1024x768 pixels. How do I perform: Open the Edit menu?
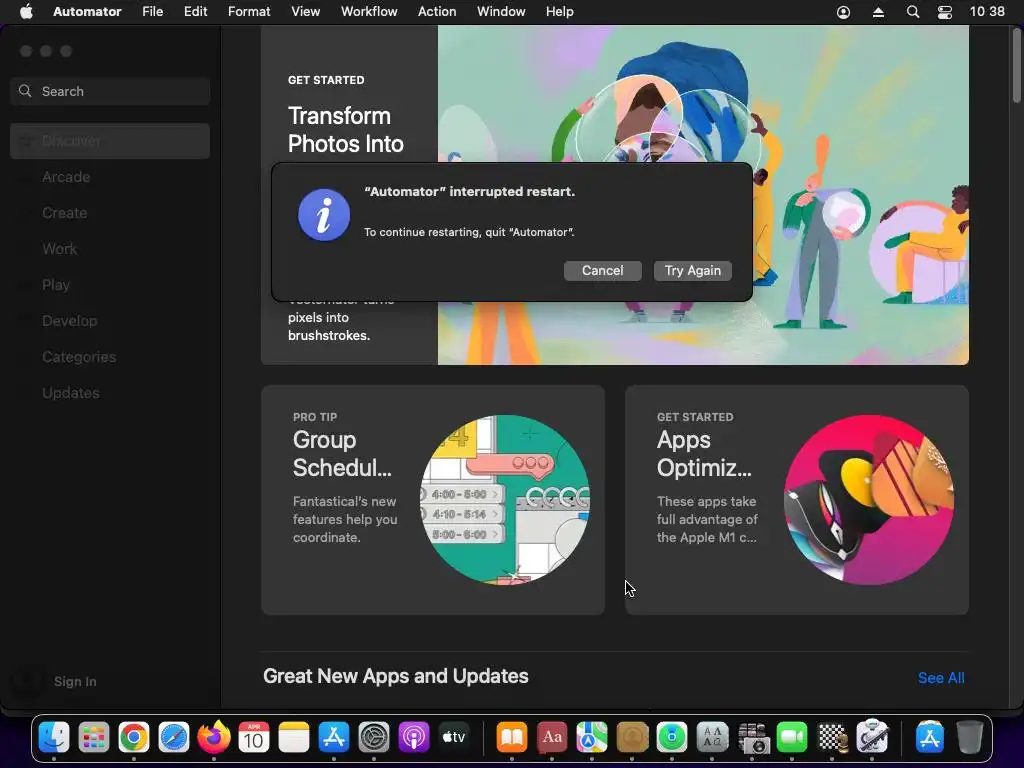(x=195, y=12)
